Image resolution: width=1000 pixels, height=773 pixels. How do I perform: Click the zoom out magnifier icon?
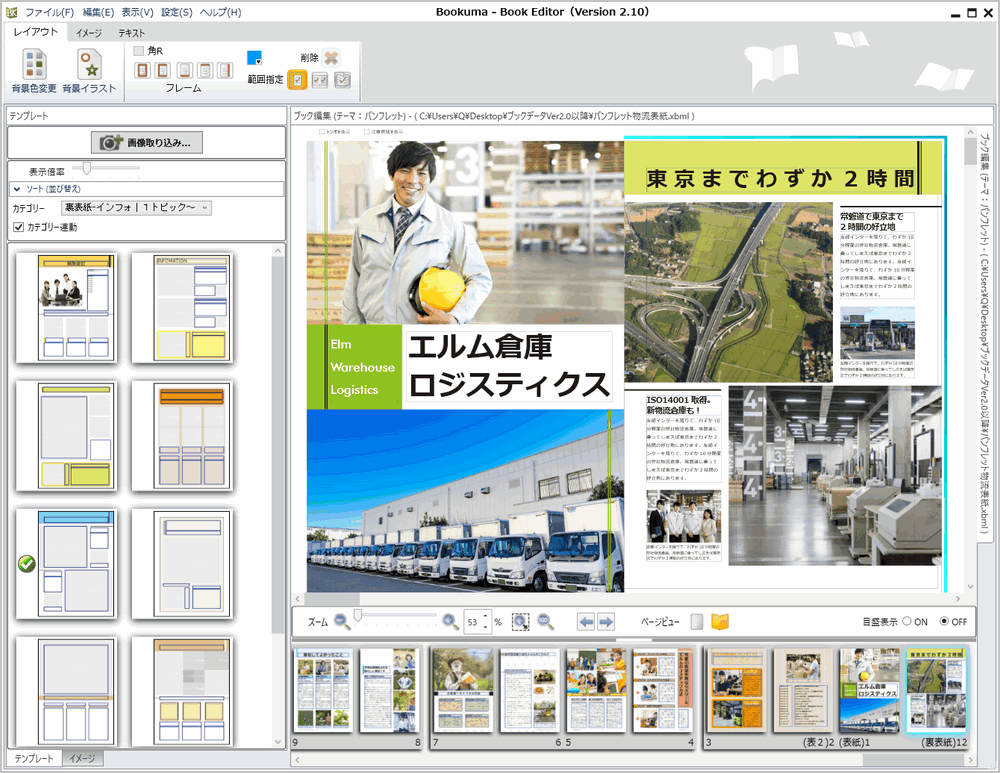[x=342, y=621]
